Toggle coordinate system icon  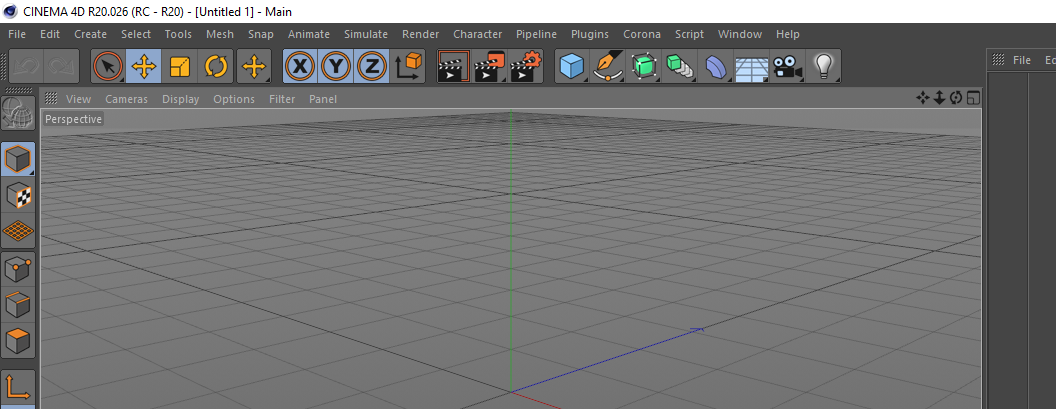(x=407, y=66)
